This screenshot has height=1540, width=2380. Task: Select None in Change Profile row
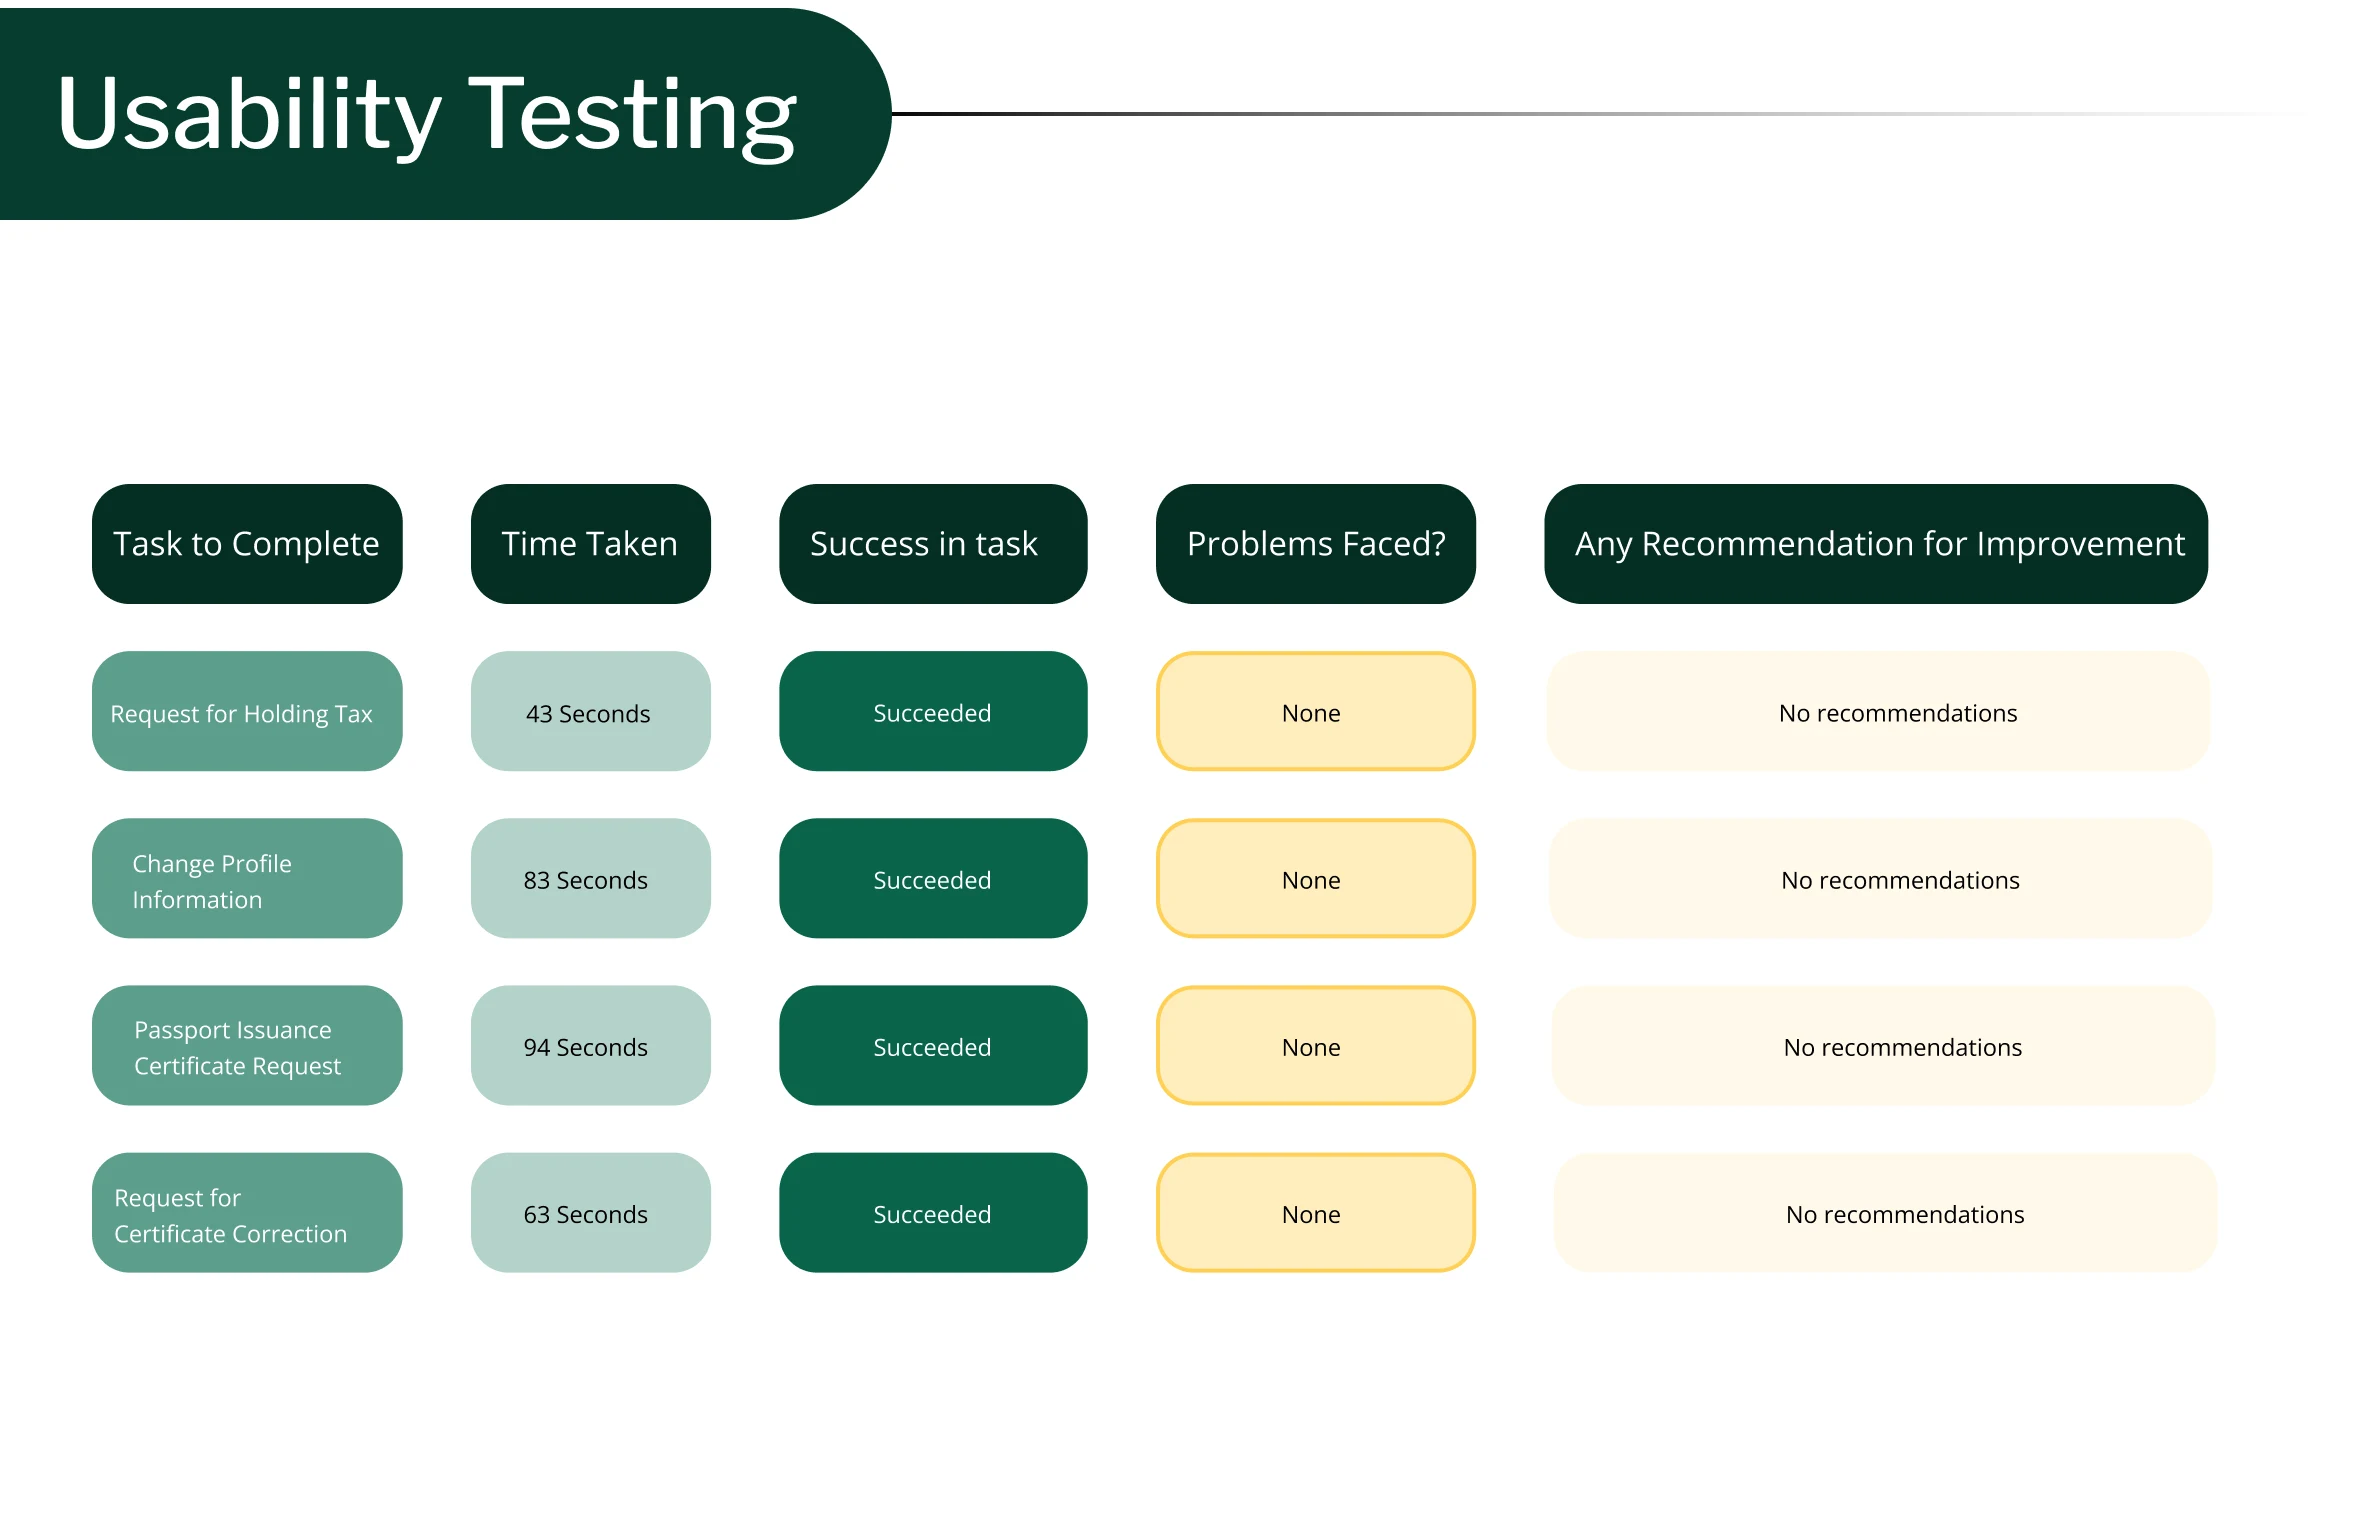pos(1315,879)
